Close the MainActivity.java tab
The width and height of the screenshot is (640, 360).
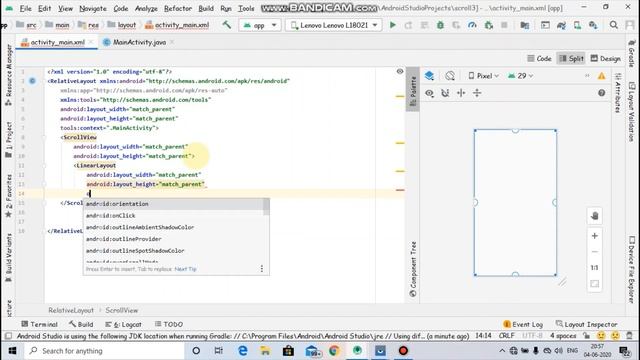tap(172, 42)
